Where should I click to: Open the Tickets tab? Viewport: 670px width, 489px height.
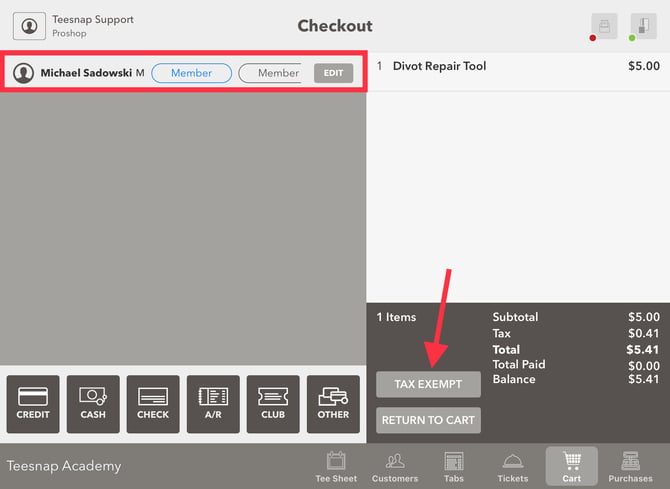coord(513,467)
